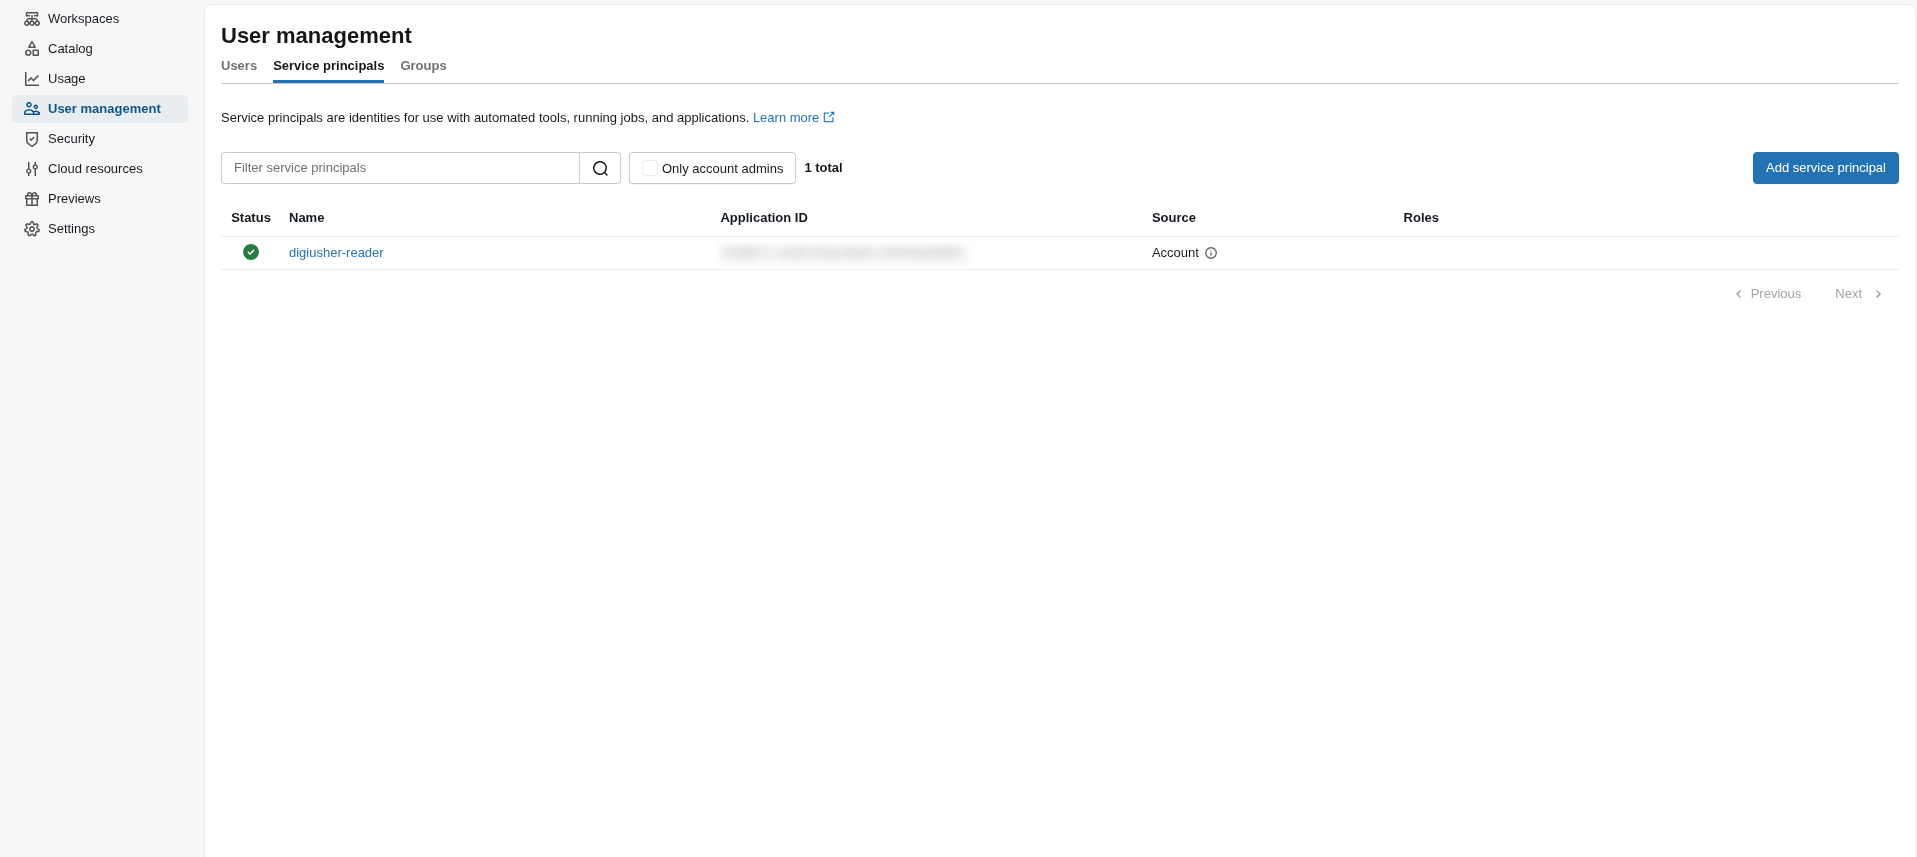Open Usage in the sidebar
This screenshot has width=1917, height=857.
[x=100, y=79]
